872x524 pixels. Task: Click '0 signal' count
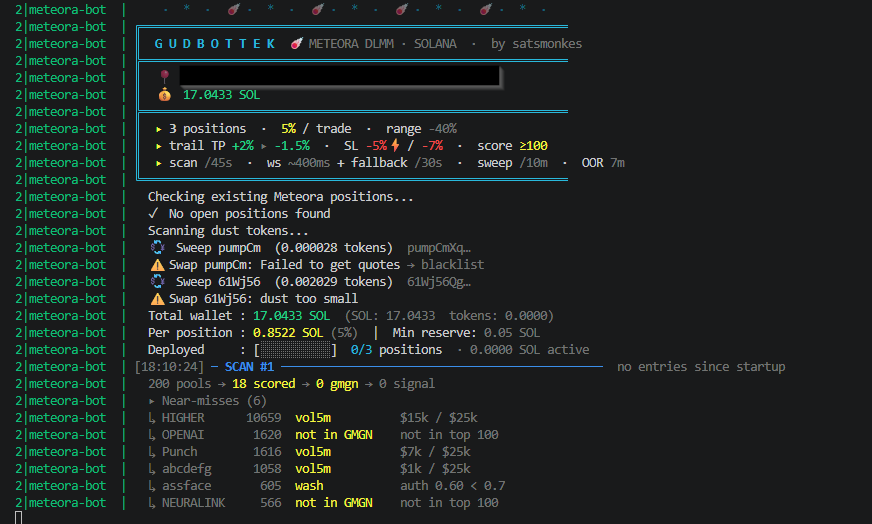click(407, 384)
